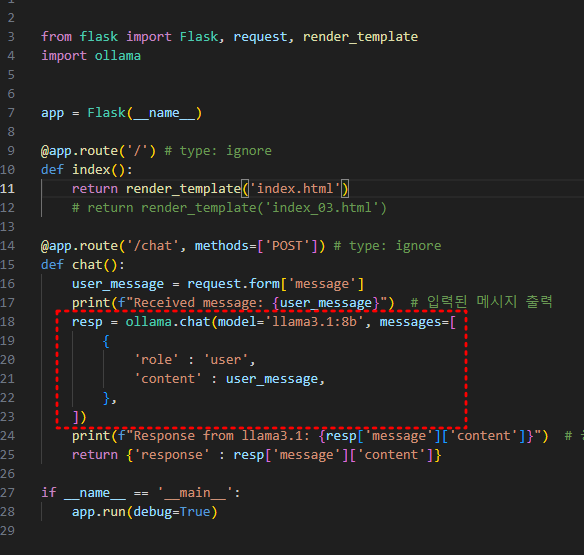This screenshot has height=555, width=584.
Task: Click the opening brace on line 19
Action: coord(106,340)
